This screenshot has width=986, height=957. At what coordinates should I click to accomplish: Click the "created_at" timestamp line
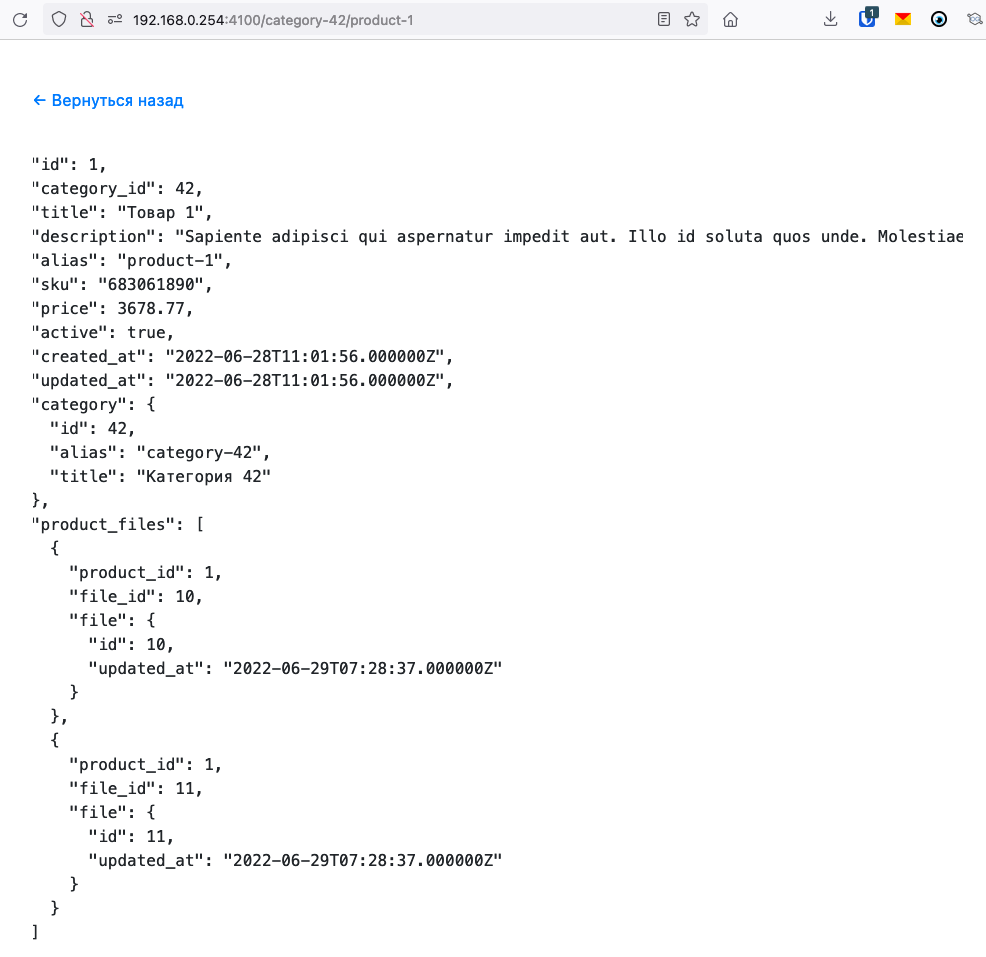(x=242, y=357)
